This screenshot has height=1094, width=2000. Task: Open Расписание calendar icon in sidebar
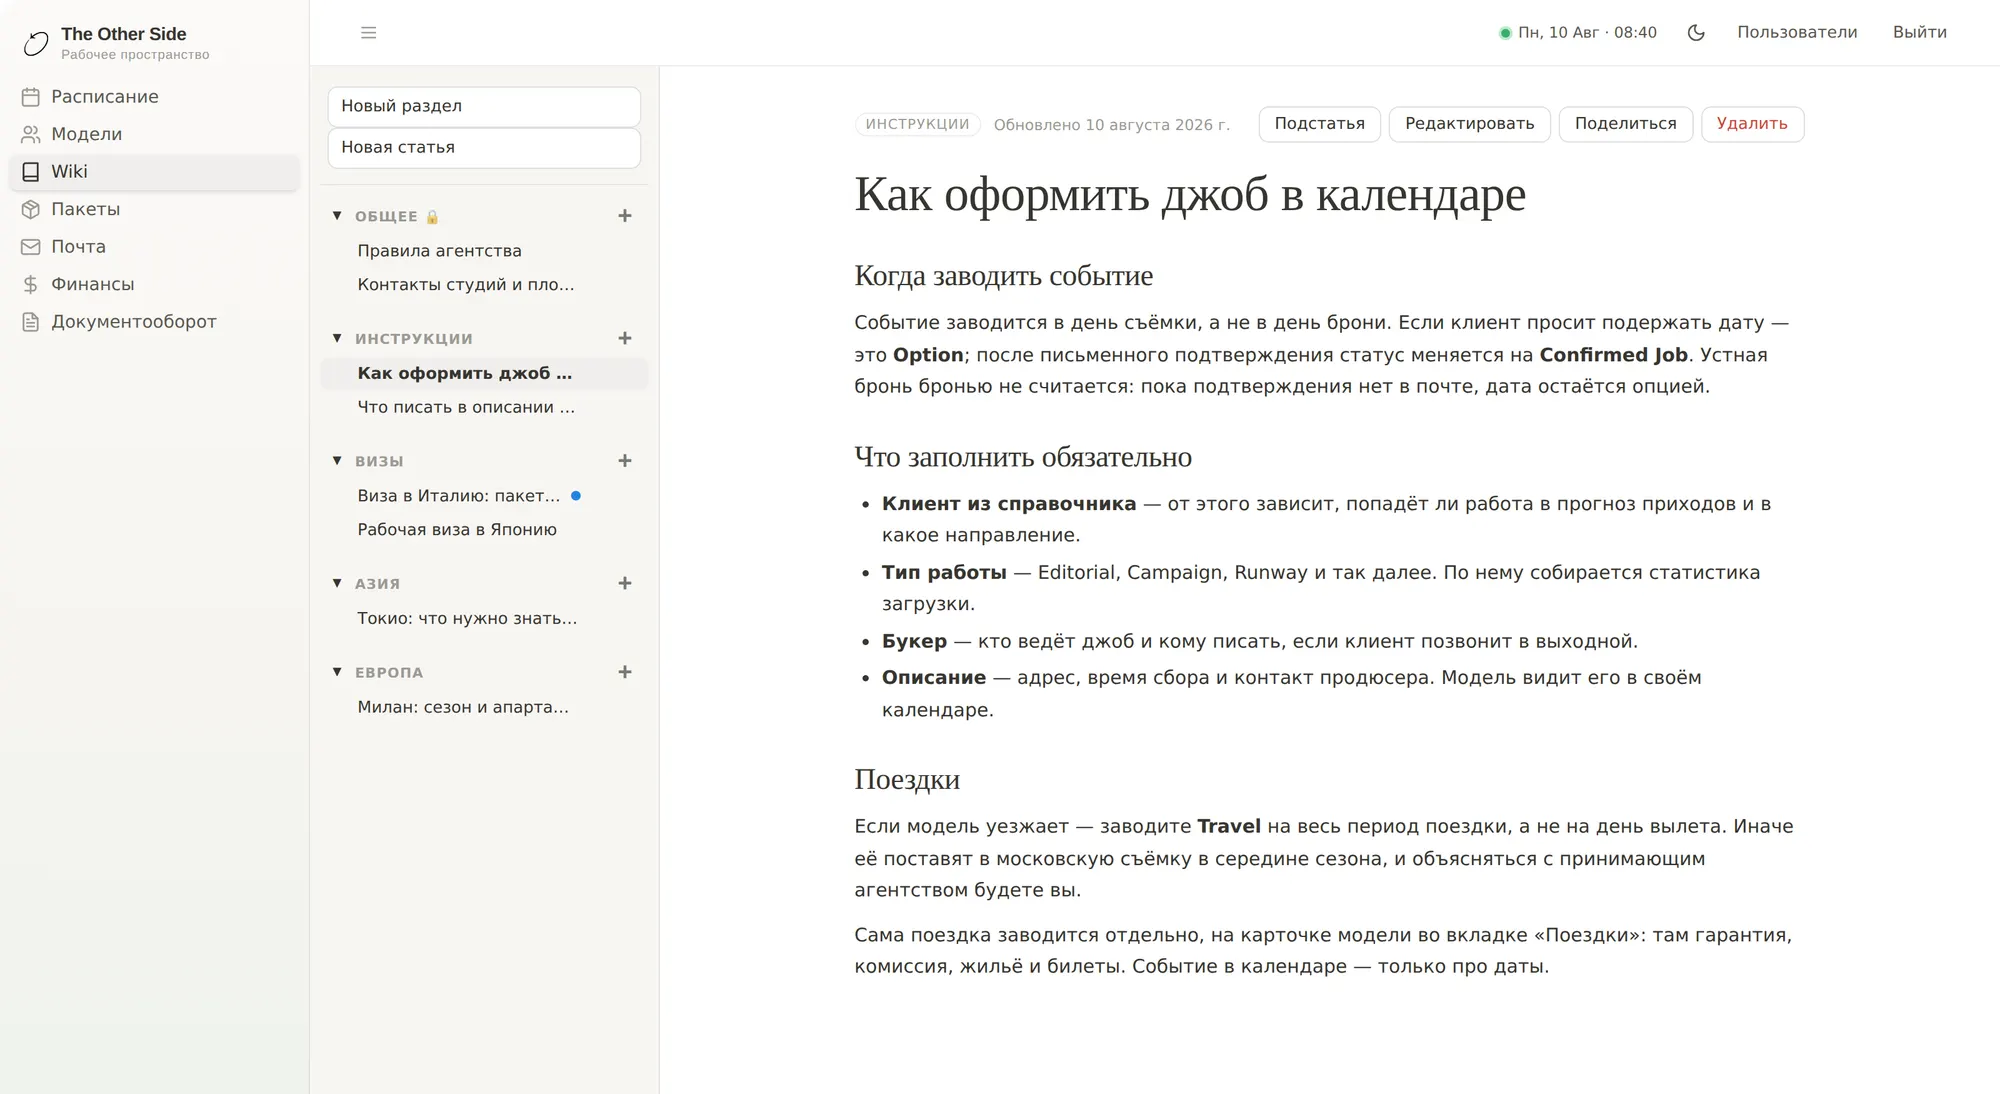coord(31,97)
